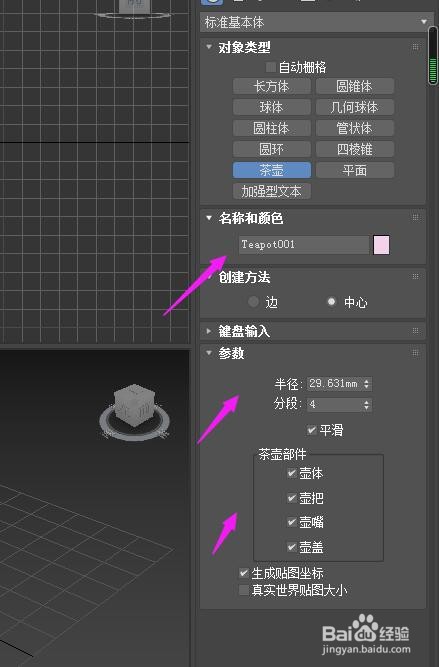Uncheck the 壶把 teapot part
439x667 pixels.
click(292, 497)
